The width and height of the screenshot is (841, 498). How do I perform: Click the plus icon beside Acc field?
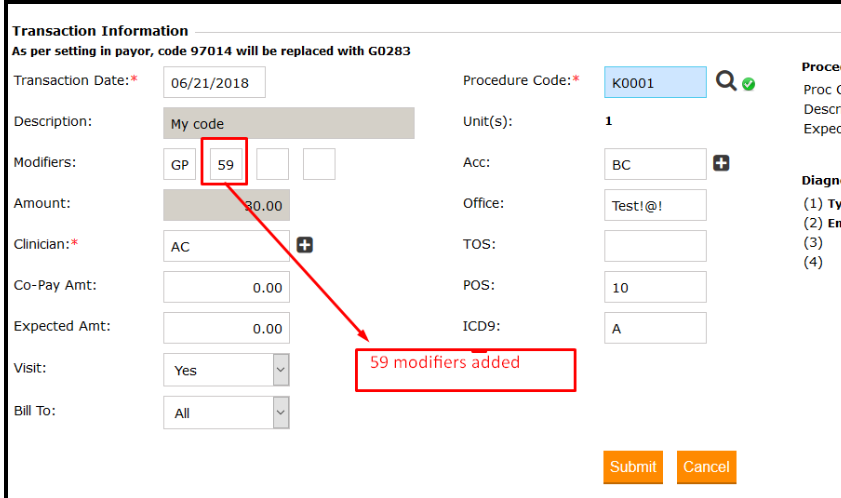coord(720,163)
